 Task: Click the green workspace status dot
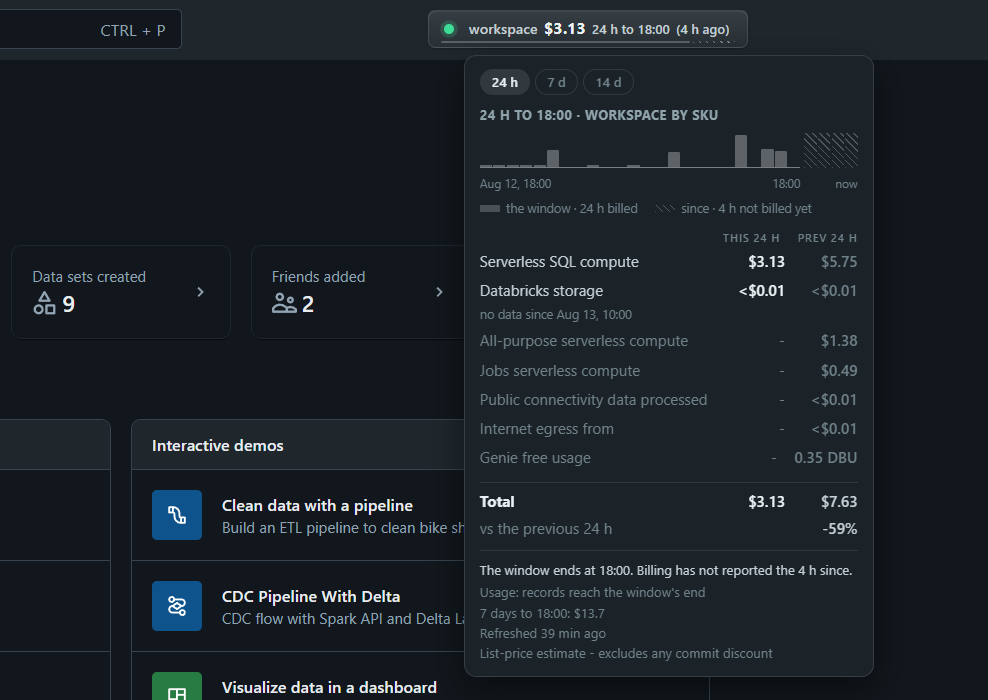click(x=449, y=29)
